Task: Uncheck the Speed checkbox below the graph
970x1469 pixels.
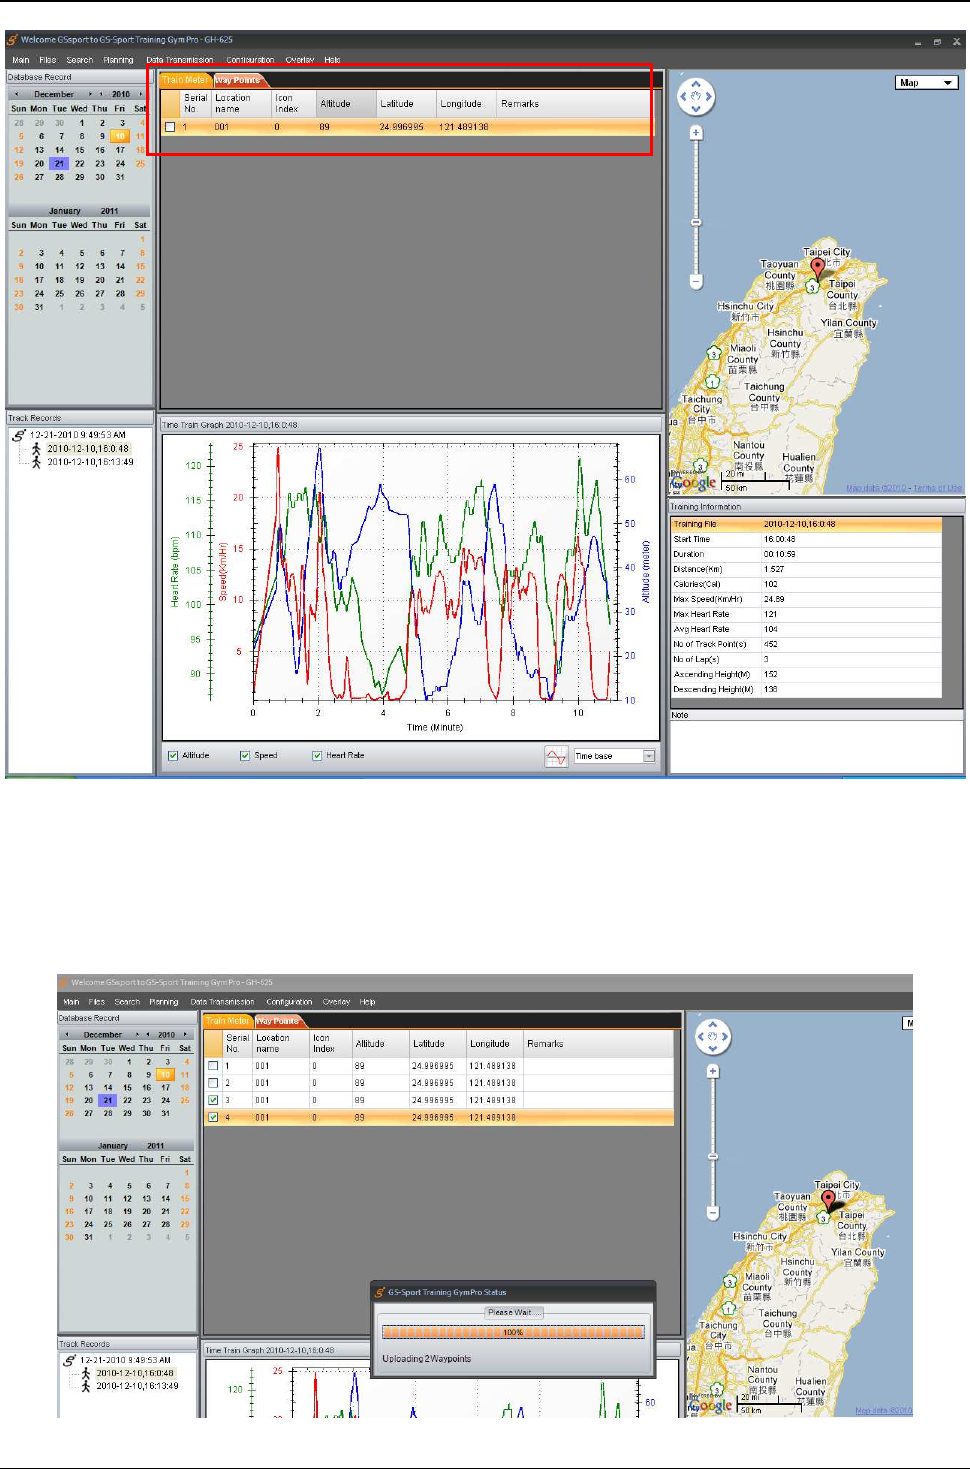Action: tap(245, 756)
